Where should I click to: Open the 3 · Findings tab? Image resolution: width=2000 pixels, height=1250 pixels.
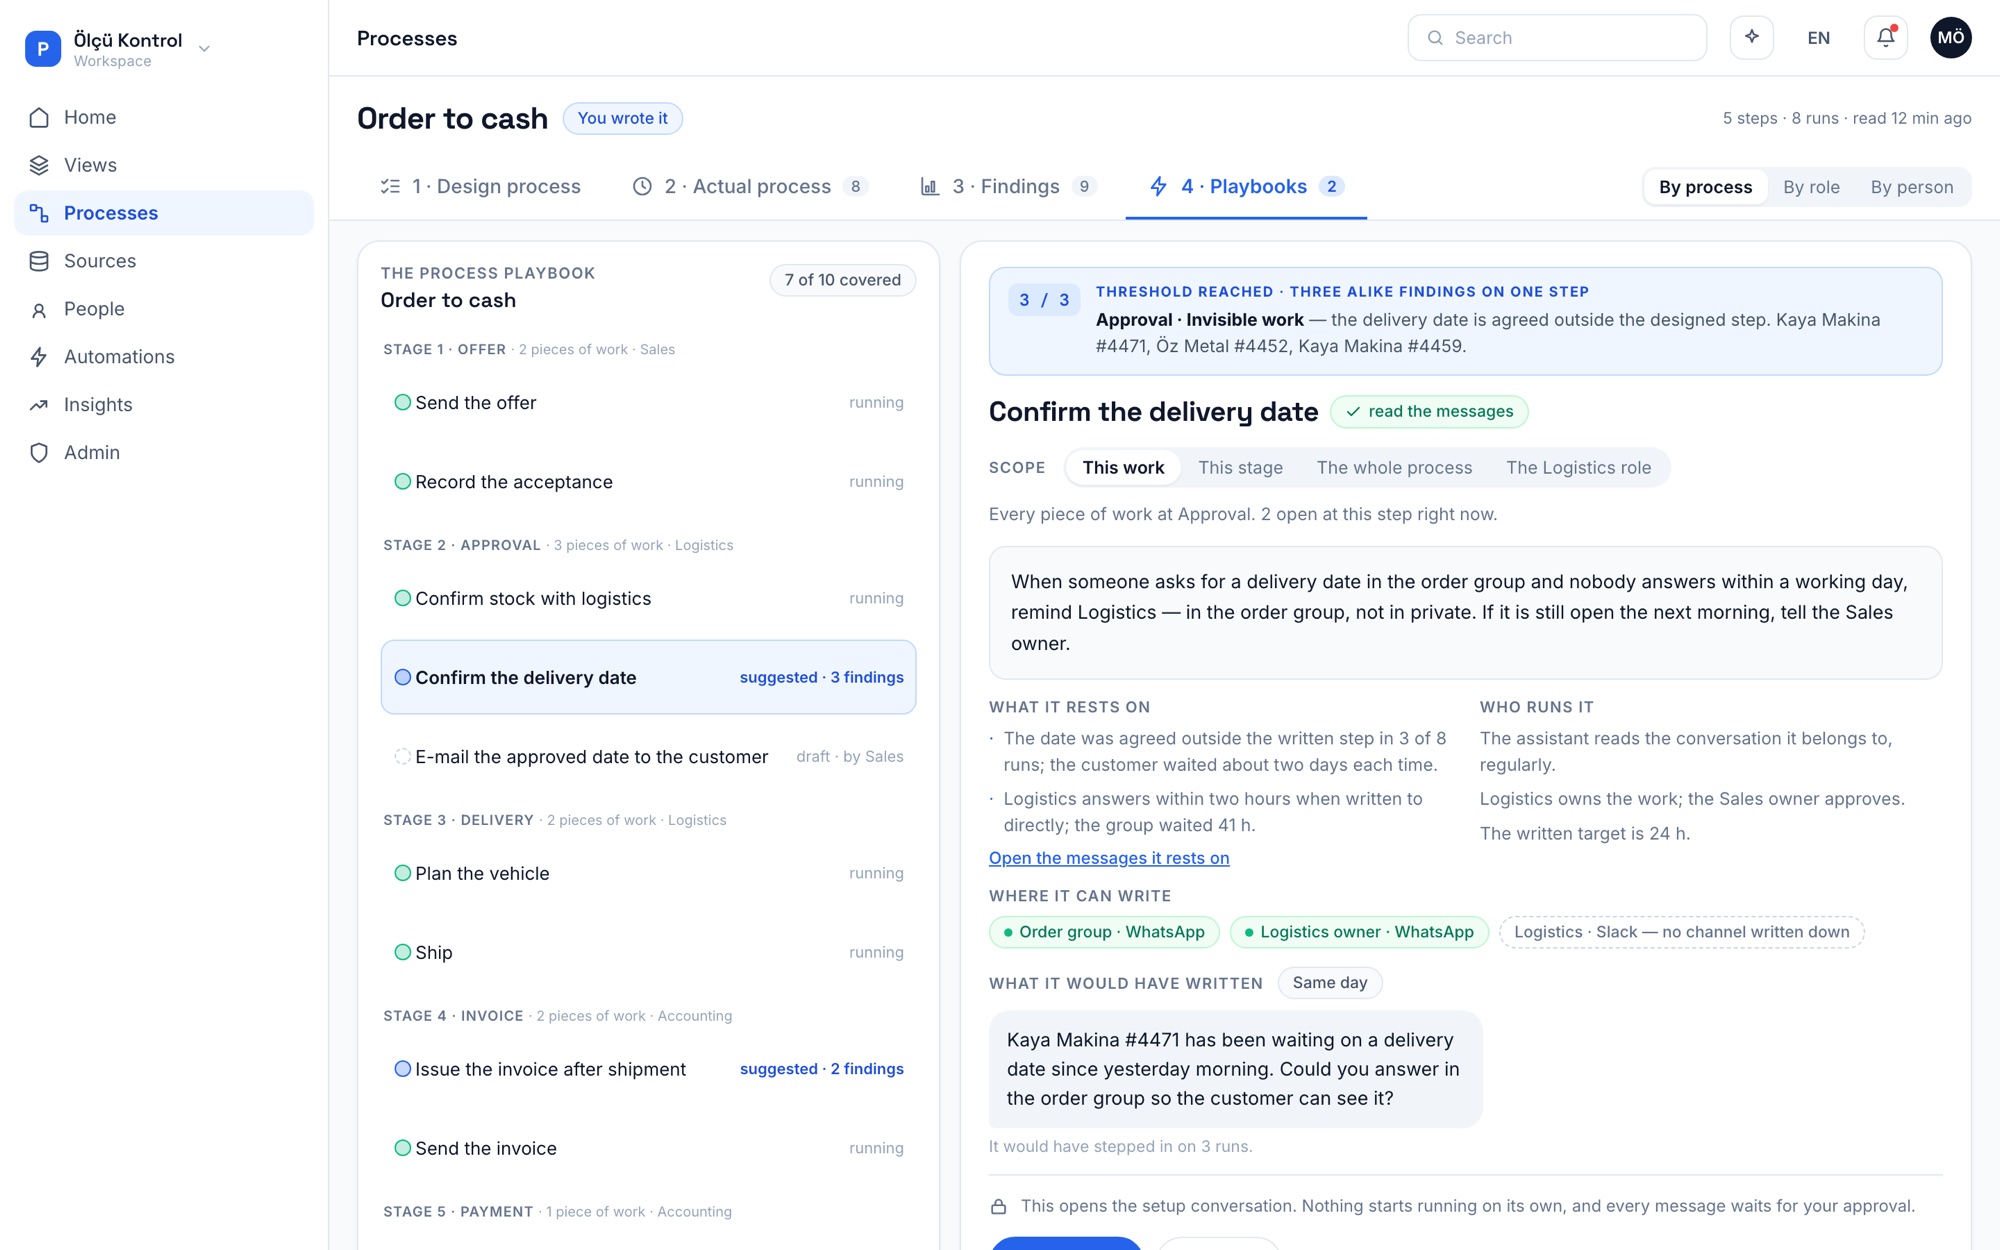[x=1008, y=187]
